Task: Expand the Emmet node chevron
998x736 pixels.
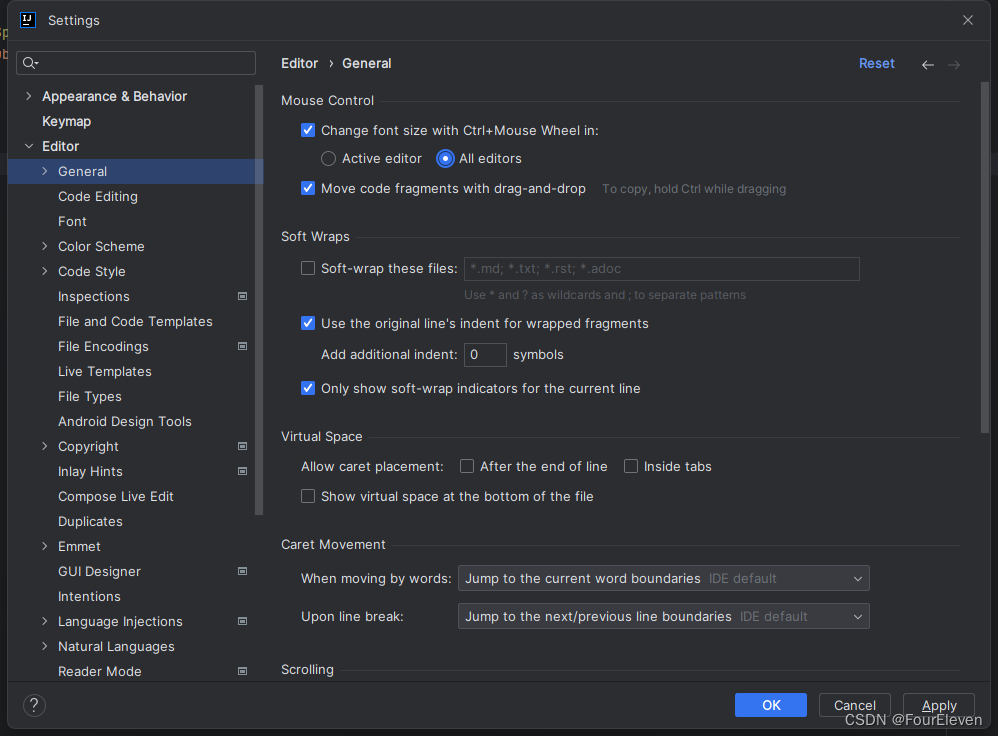Action: (x=45, y=546)
